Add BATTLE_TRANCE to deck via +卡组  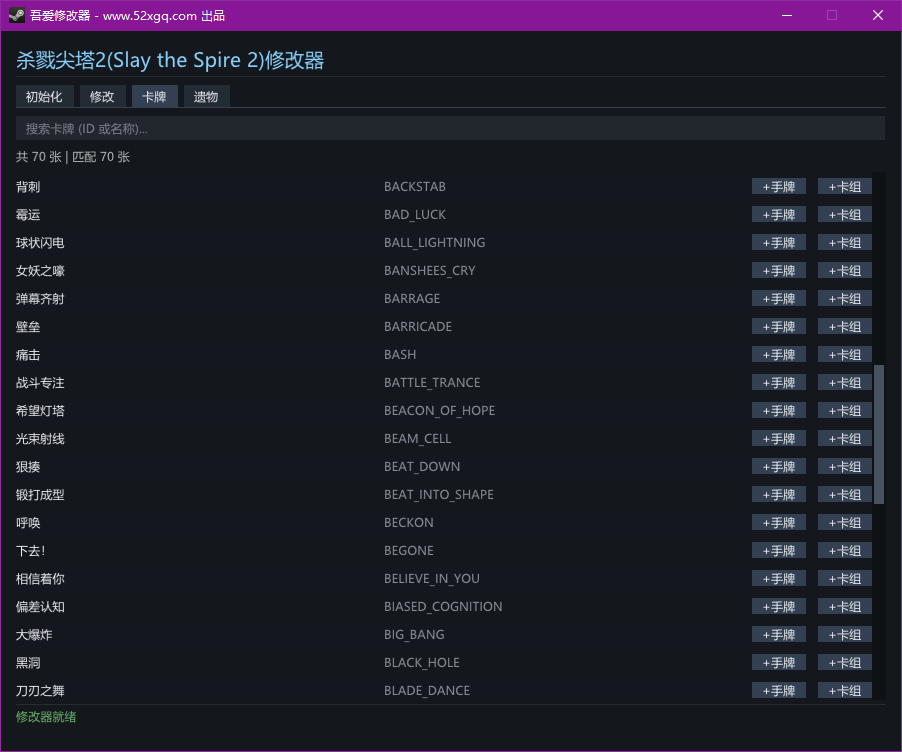(844, 383)
